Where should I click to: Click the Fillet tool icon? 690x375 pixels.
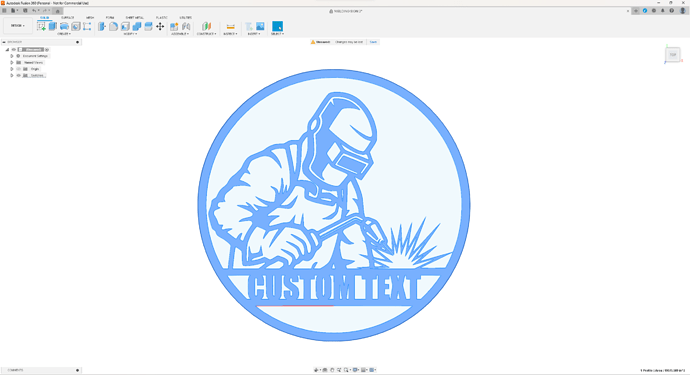[x=114, y=26]
